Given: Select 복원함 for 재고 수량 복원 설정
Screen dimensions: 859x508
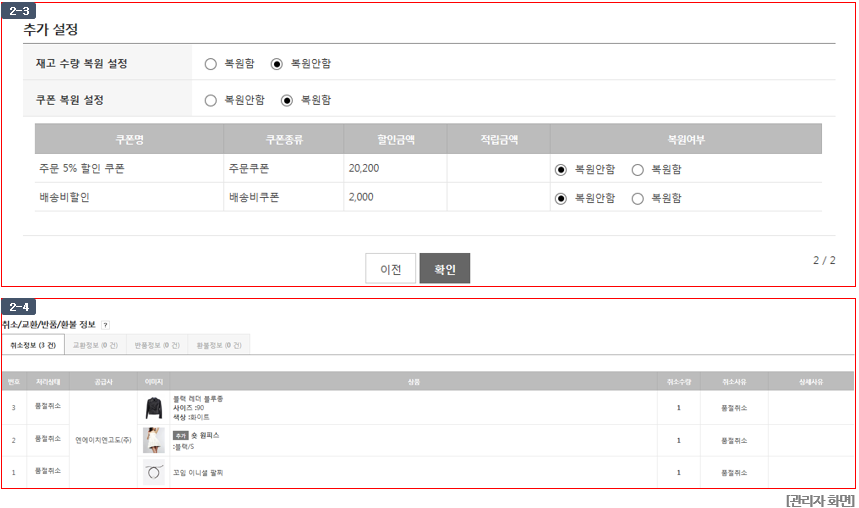Looking at the screenshot, I should tap(210, 64).
